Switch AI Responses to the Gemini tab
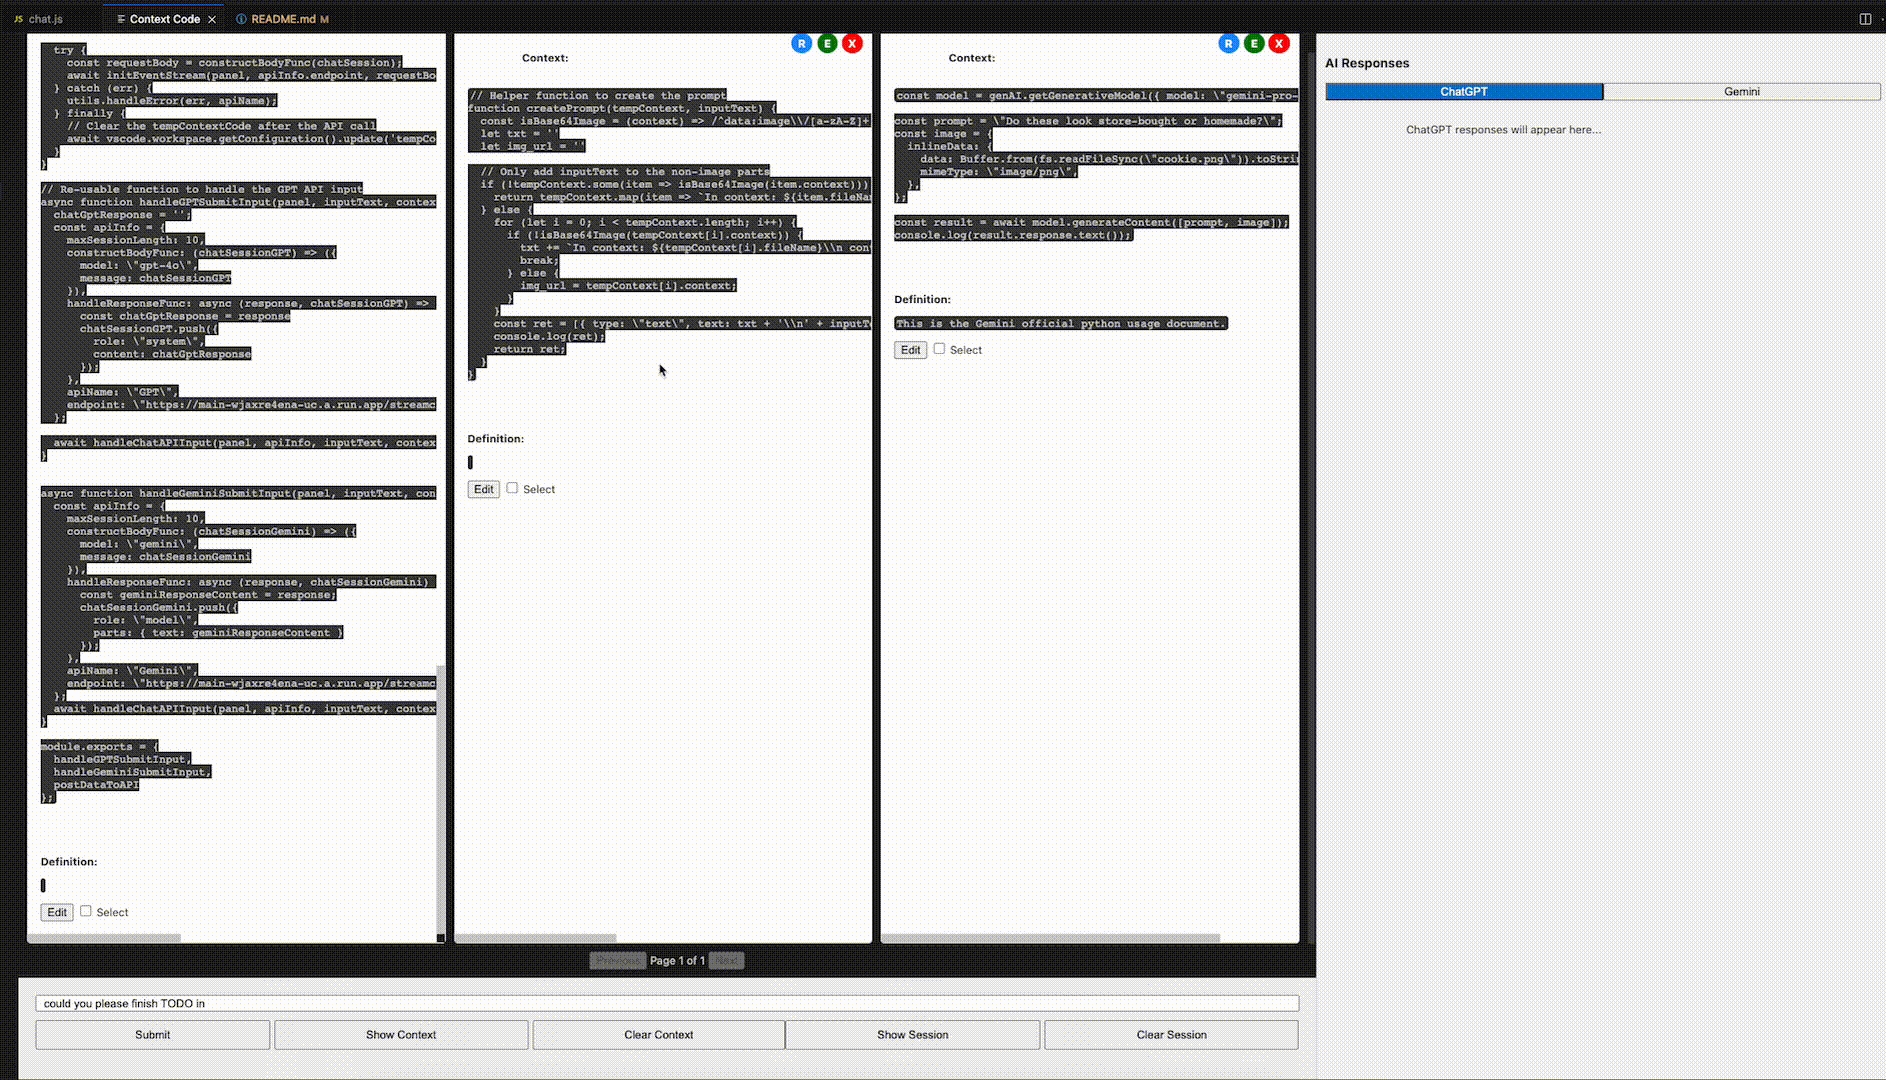 [1741, 91]
